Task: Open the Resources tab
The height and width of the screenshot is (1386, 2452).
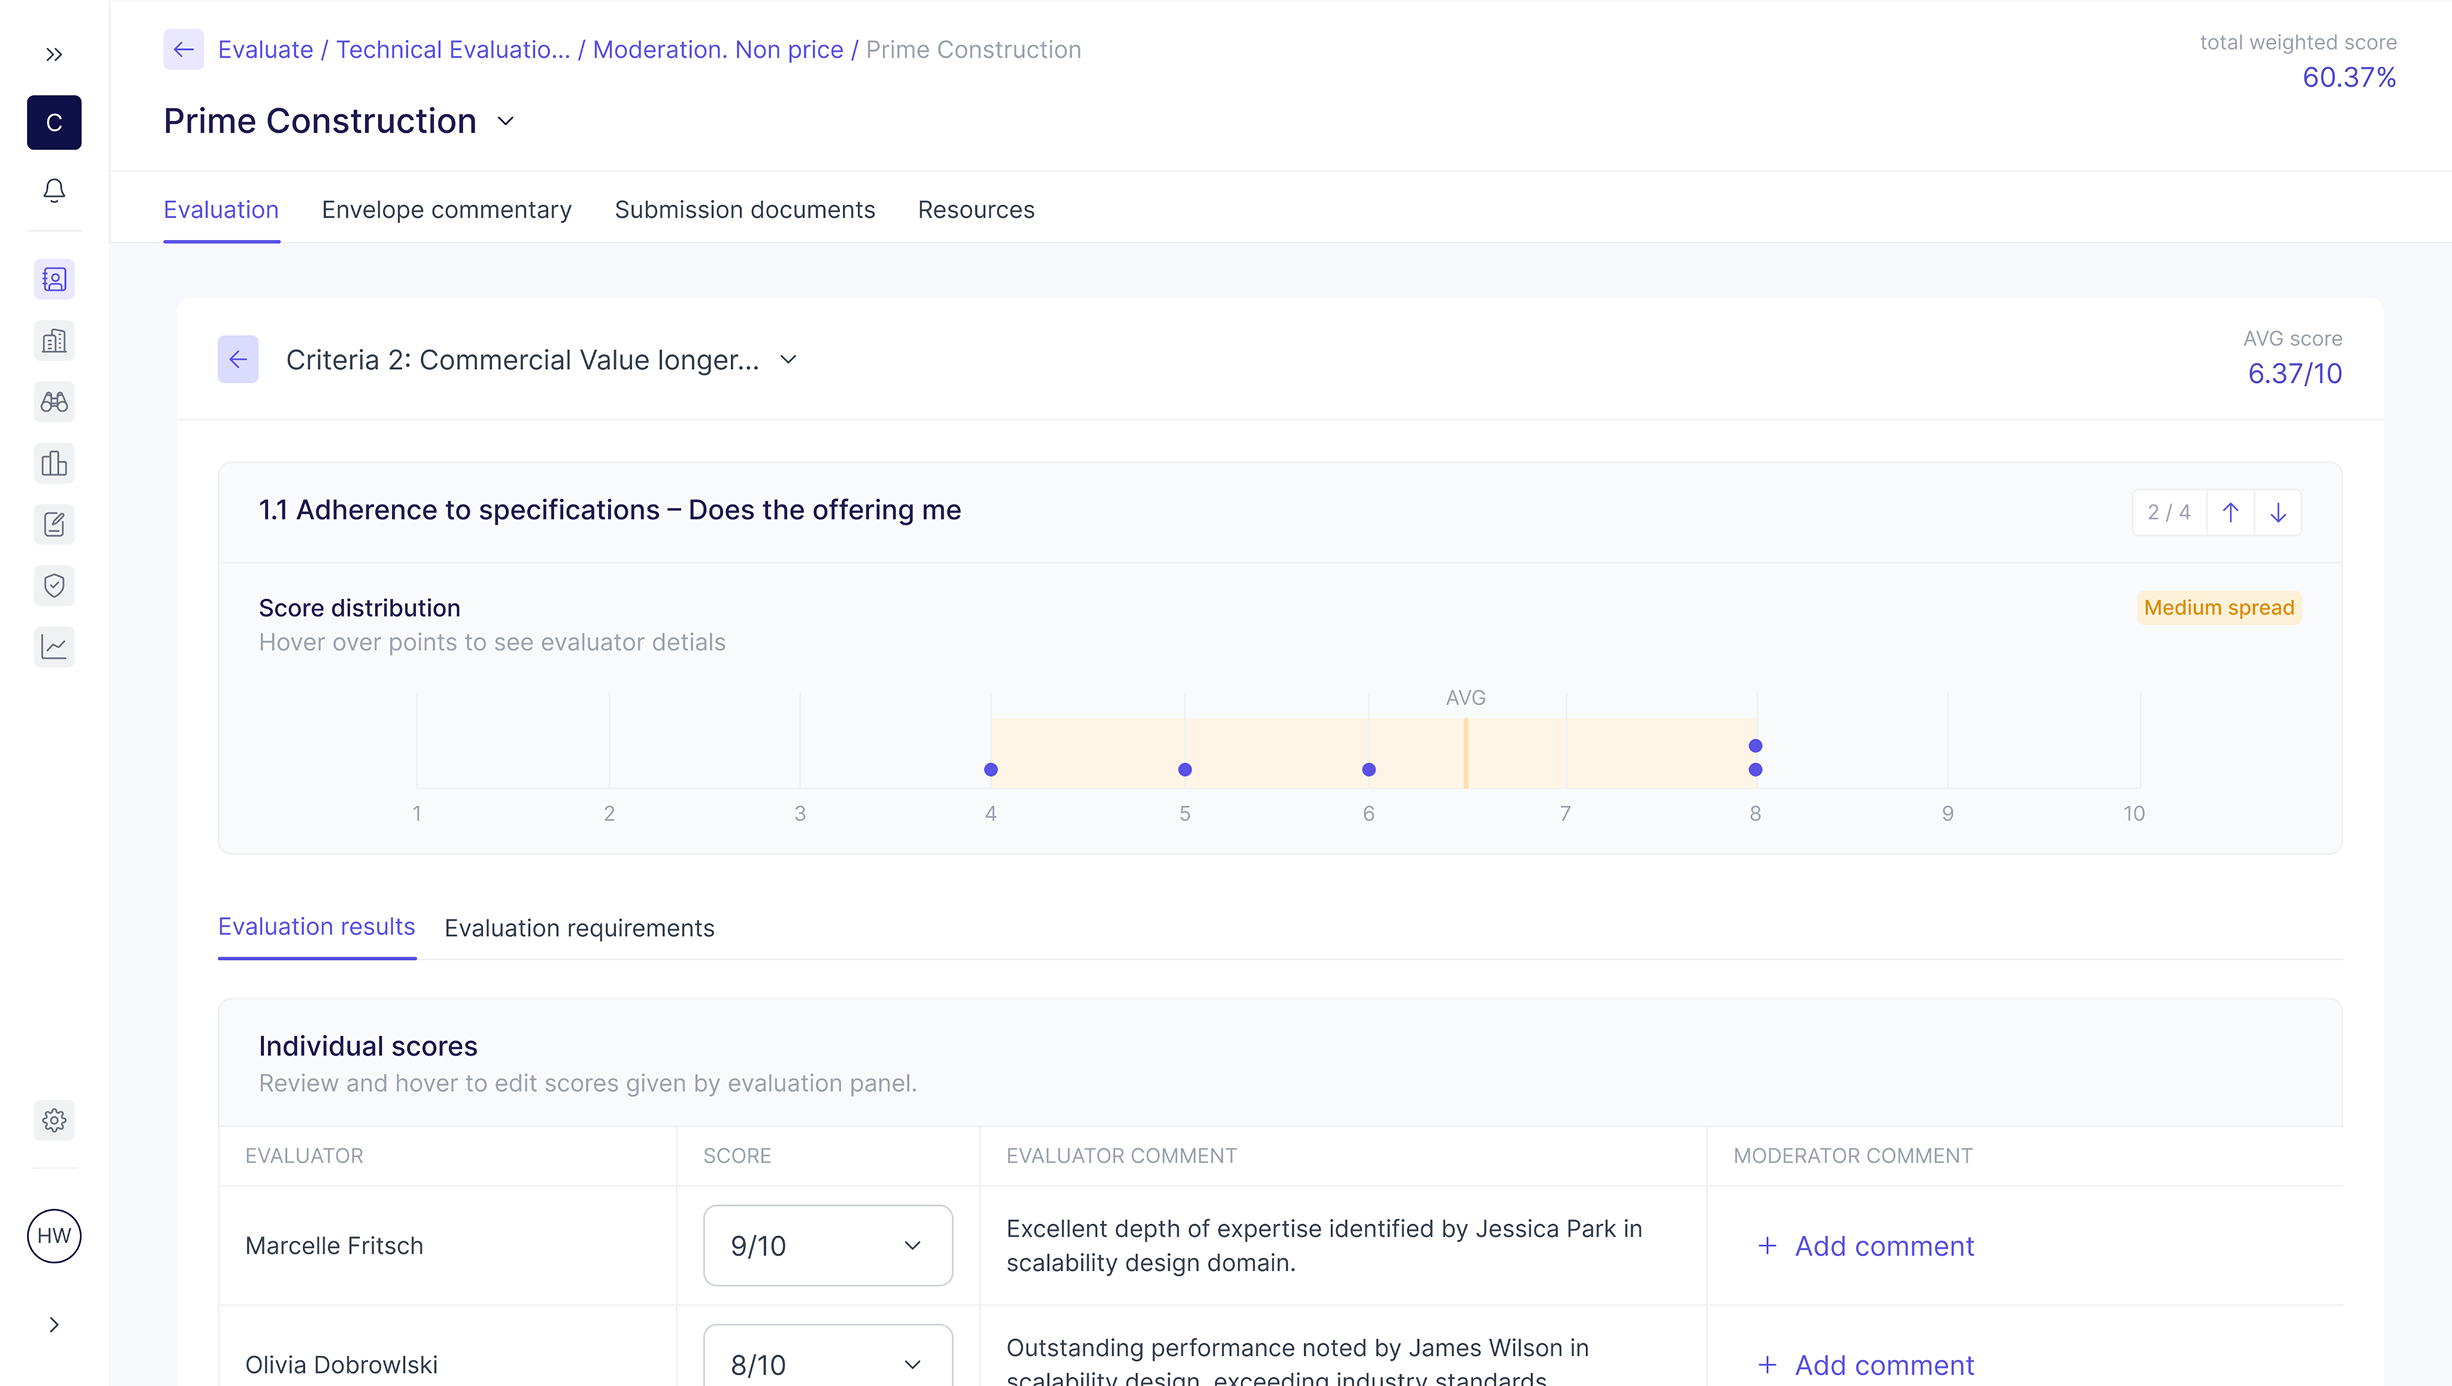Action: point(976,209)
